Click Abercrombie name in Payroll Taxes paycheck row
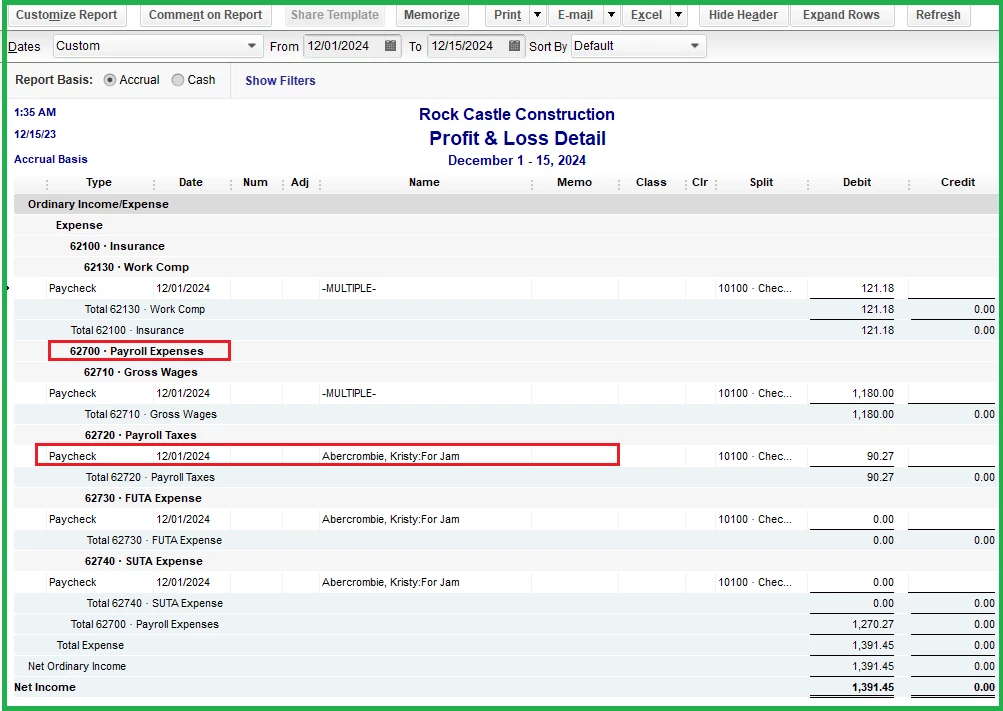Image resolution: width=1003 pixels, height=711 pixels. coord(391,457)
